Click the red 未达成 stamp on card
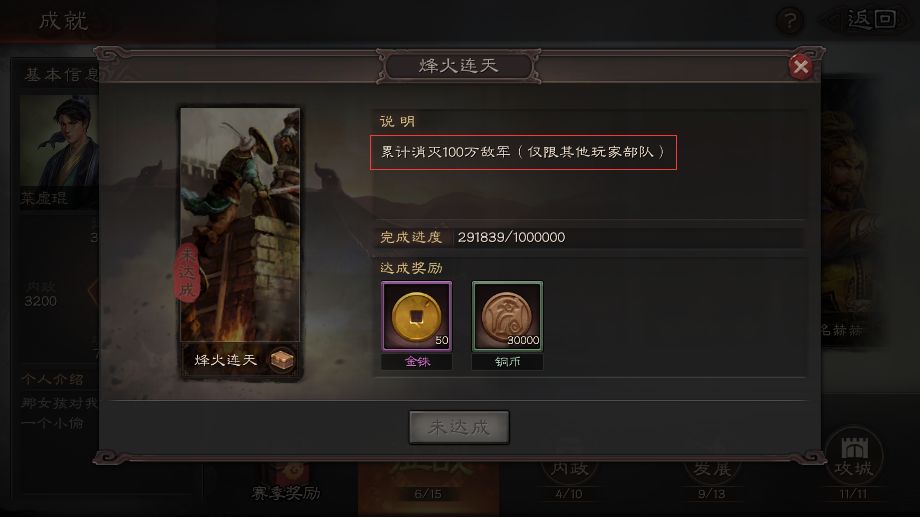Image resolution: width=920 pixels, height=517 pixels. [x=187, y=272]
